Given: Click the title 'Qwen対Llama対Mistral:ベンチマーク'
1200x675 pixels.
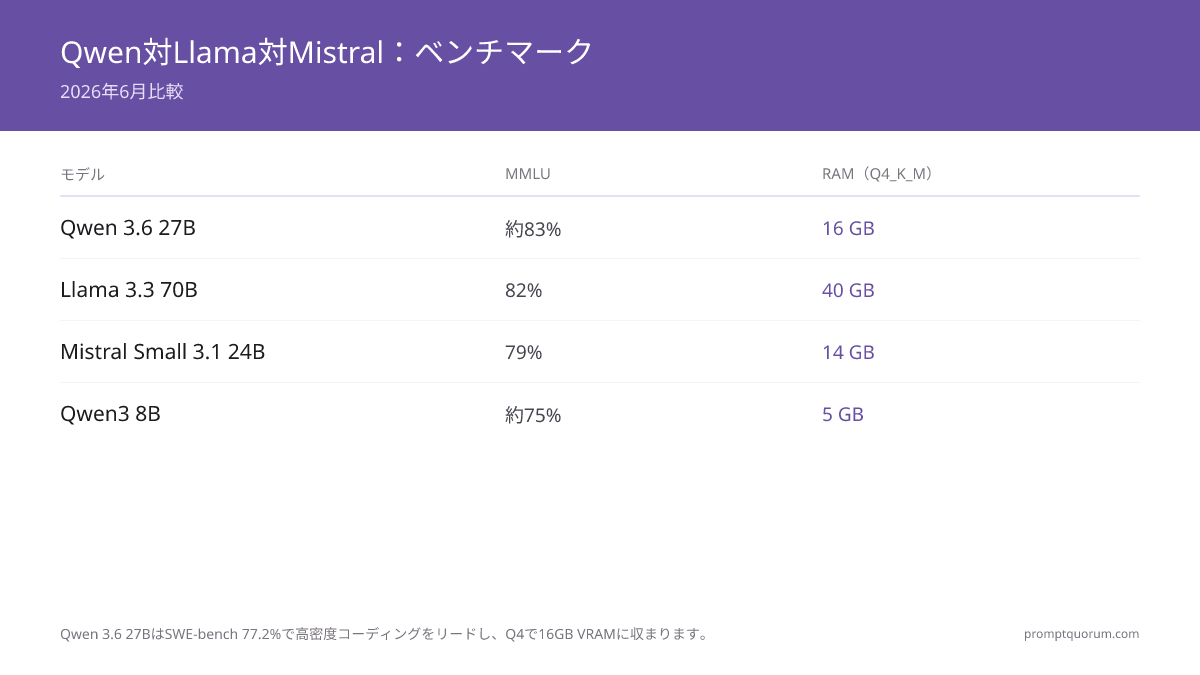Looking at the screenshot, I should click(x=327, y=51).
